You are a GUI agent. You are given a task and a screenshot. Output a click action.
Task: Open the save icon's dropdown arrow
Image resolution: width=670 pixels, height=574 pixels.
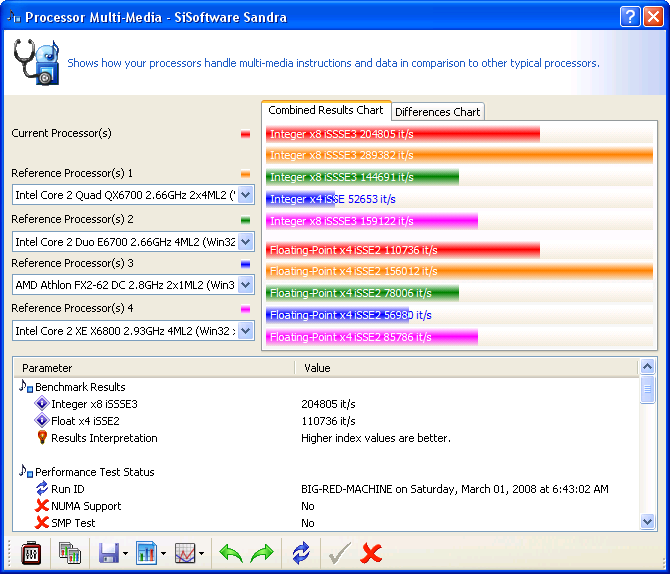tap(125, 554)
